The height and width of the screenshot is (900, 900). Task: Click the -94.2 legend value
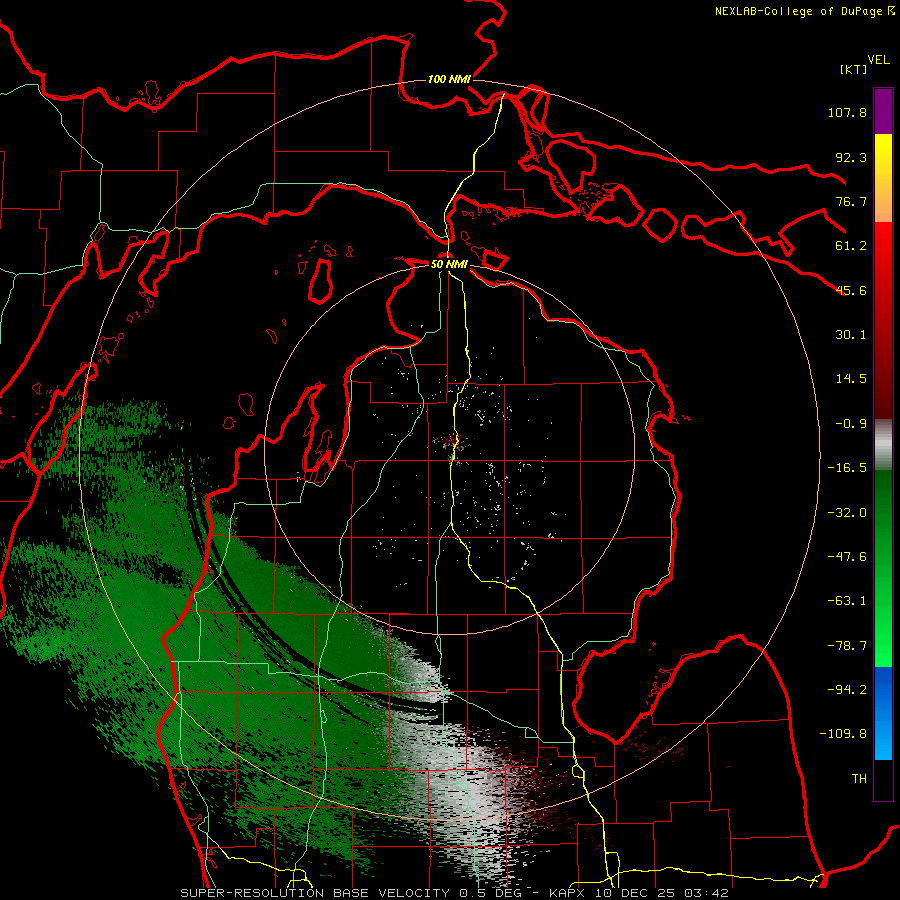pyautogui.click(x=847, y=689)
